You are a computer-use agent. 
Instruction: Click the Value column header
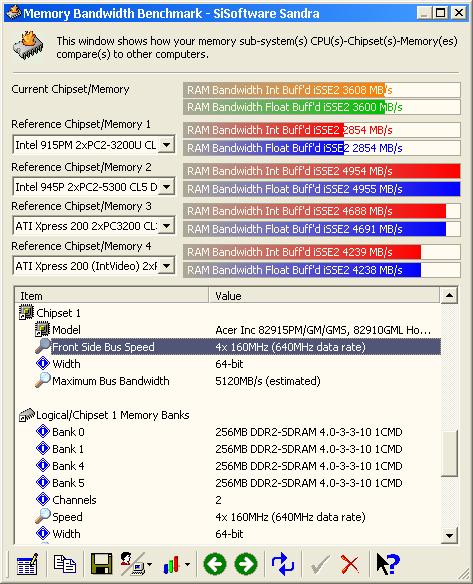click(x=324, y=296)
